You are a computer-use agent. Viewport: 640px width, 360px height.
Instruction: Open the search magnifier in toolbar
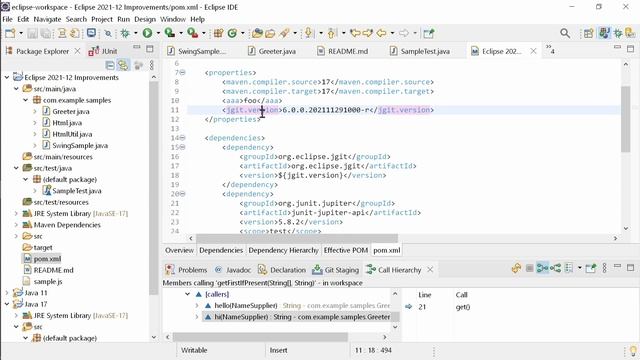[565, 33]
